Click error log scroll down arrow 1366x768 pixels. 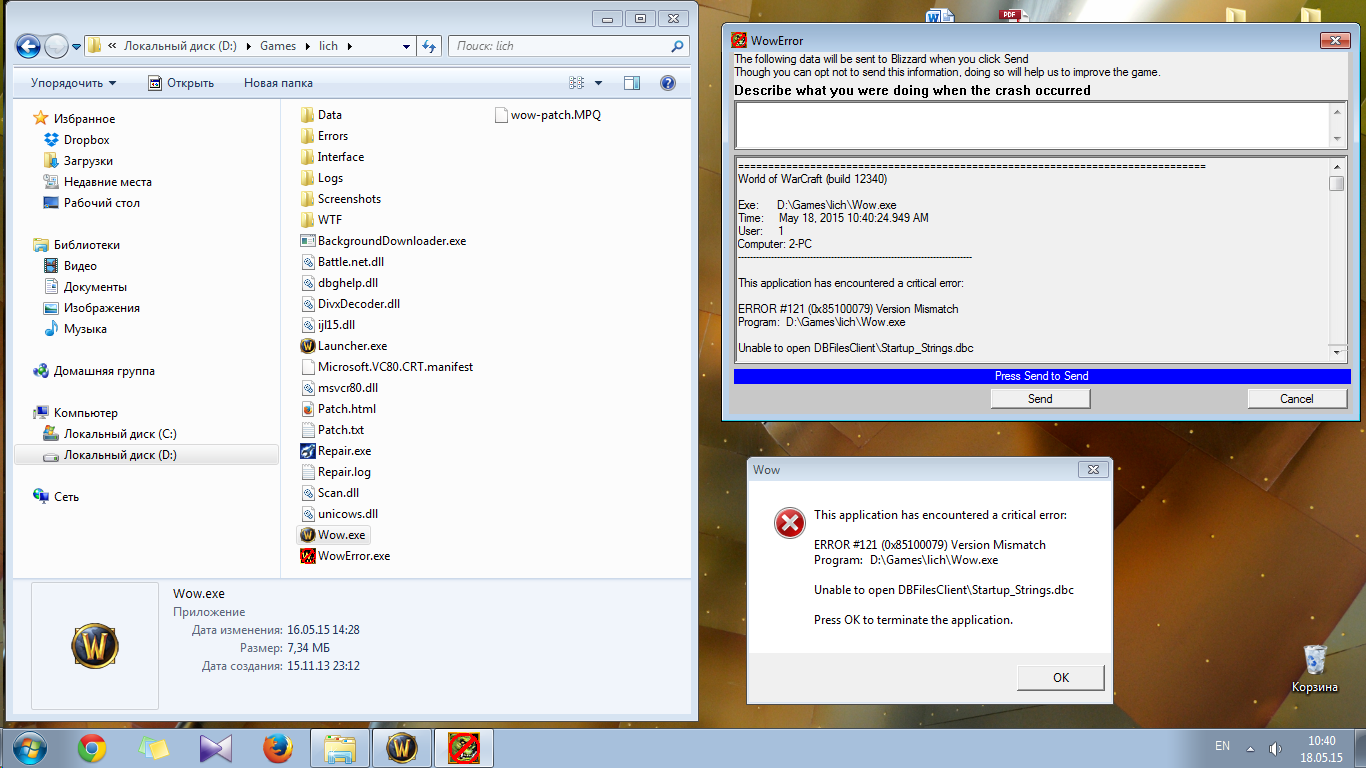1337,352
